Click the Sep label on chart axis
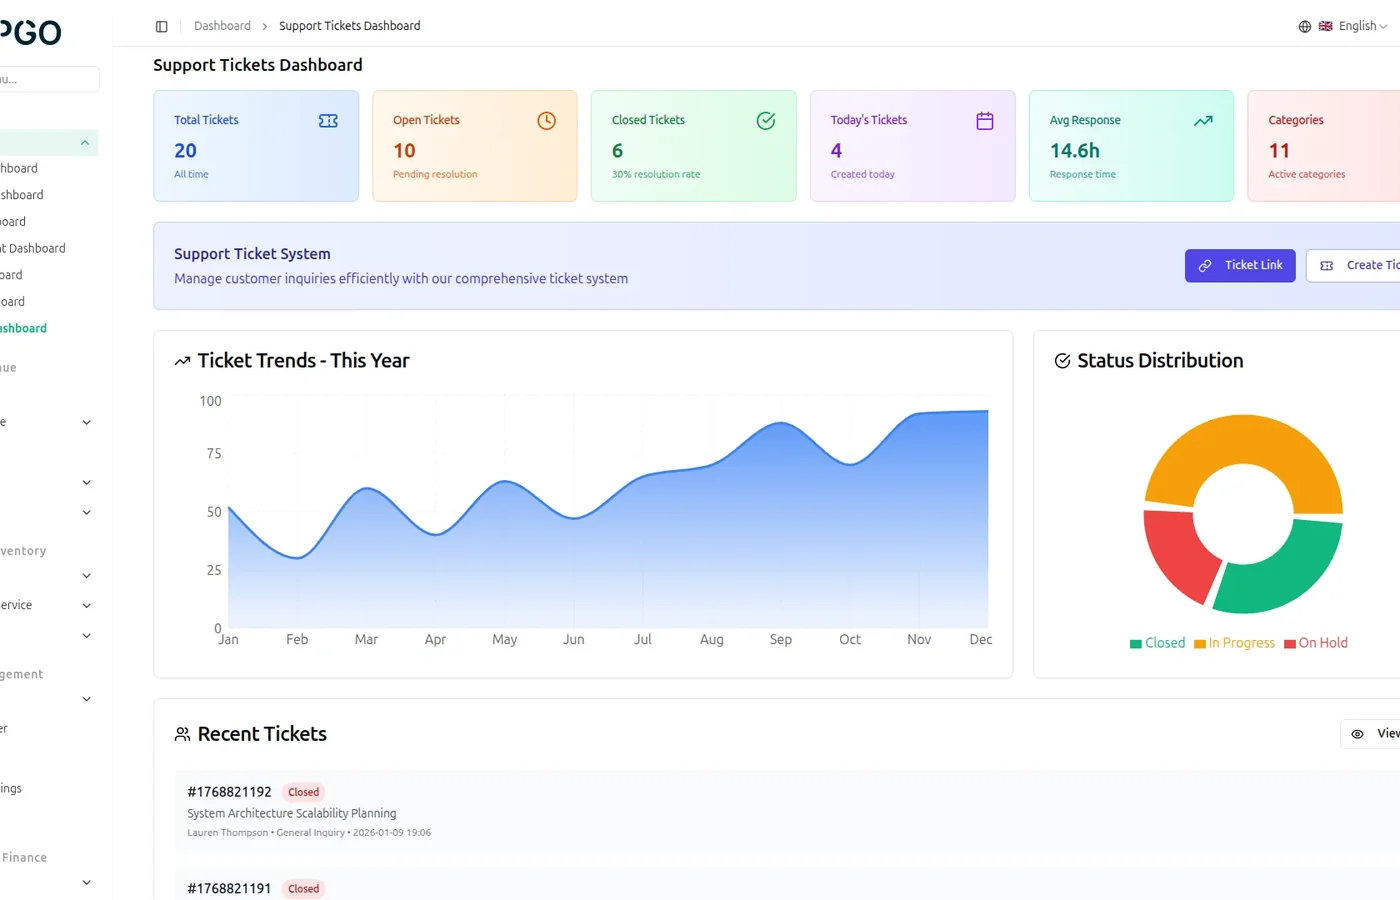The image size is (1400, 900). pyautogui.click(x=781, y=640)
